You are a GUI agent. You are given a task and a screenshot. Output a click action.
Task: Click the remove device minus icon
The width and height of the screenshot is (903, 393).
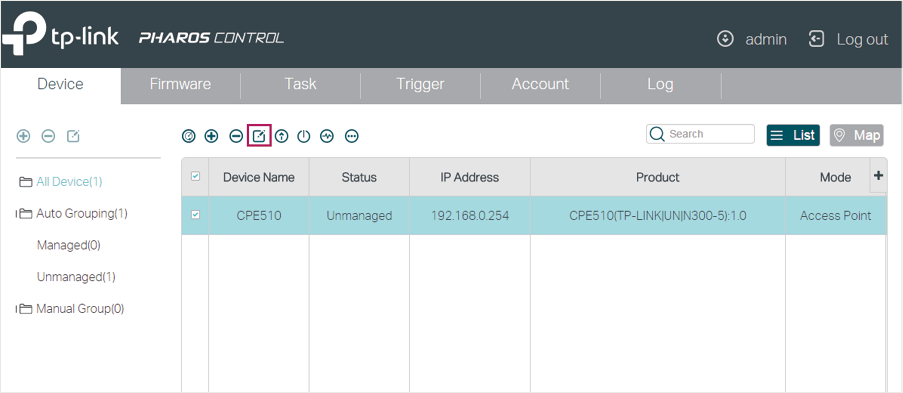coord(236,137)
